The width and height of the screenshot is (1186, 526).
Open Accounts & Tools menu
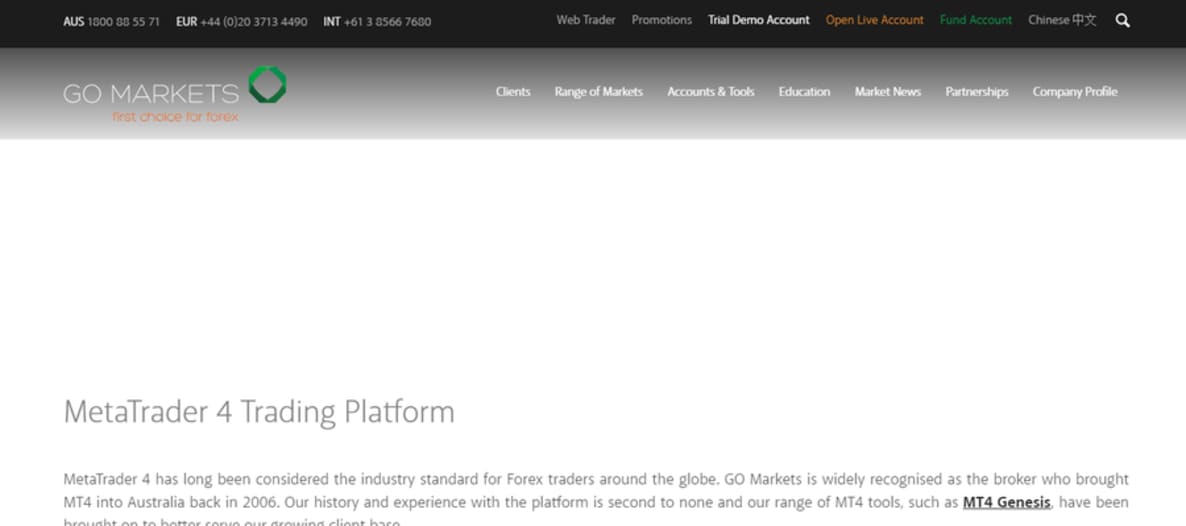point(710,92)
